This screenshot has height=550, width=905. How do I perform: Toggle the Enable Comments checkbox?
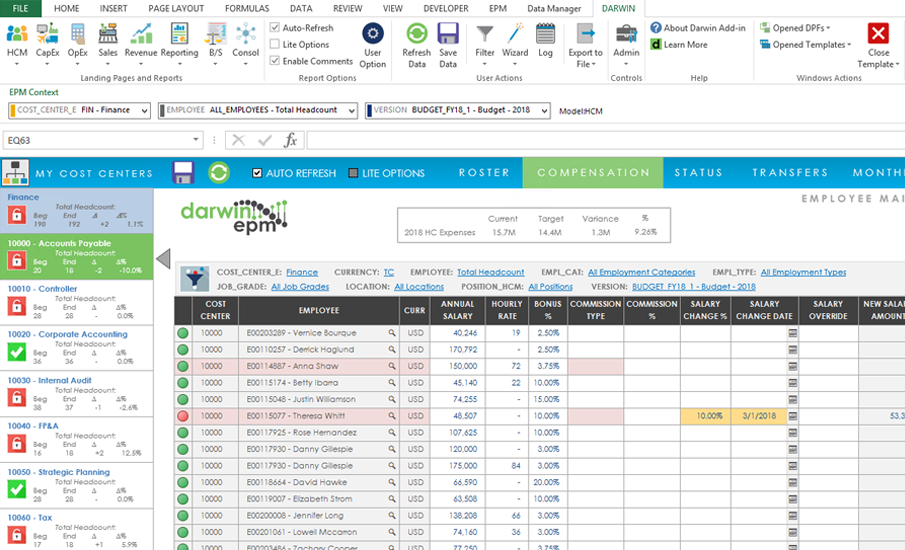click(275, 61)
